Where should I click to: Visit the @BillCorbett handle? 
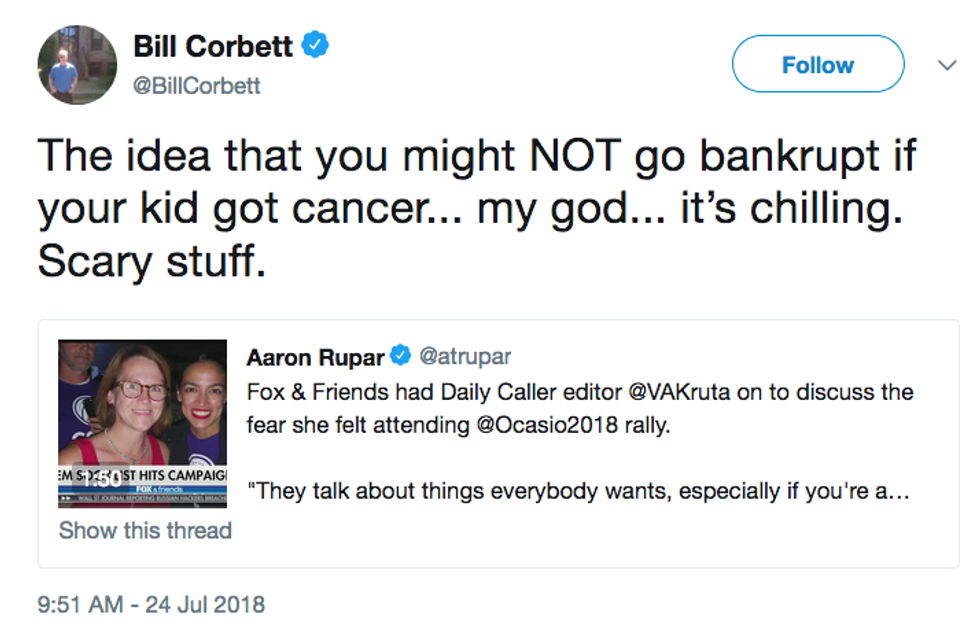tap(197, 86)
